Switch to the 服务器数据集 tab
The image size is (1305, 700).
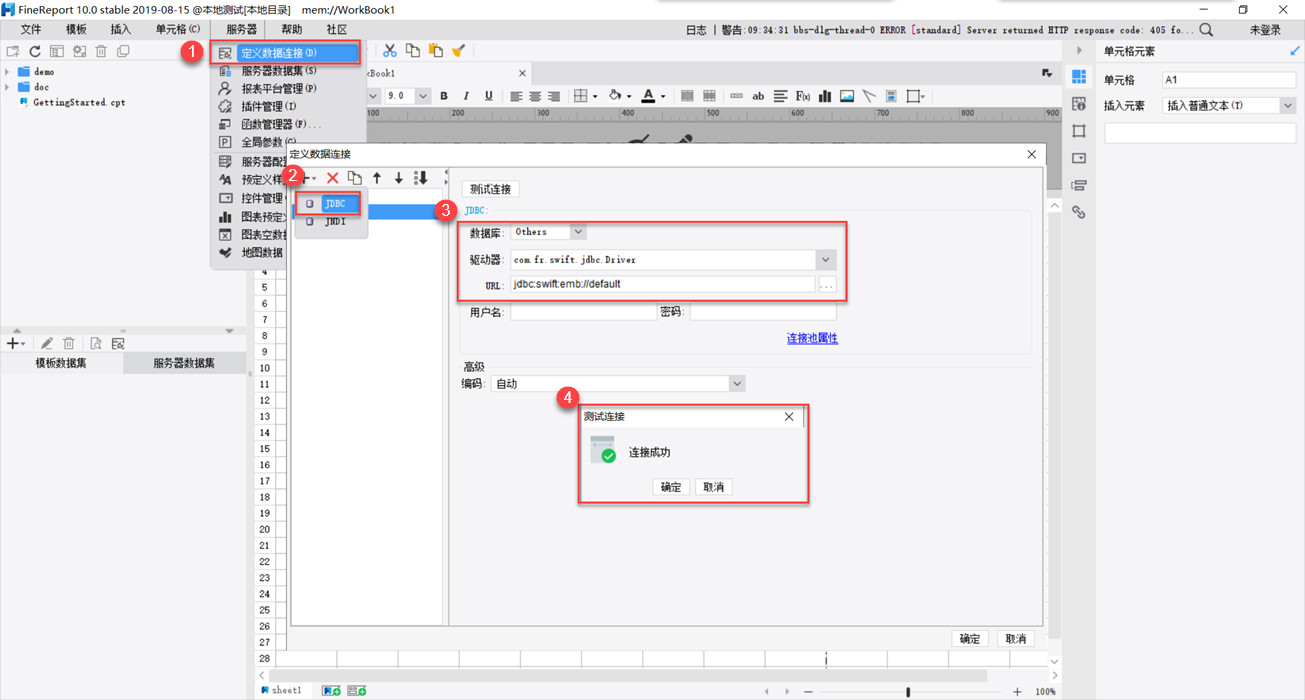(x=184, y=363)
